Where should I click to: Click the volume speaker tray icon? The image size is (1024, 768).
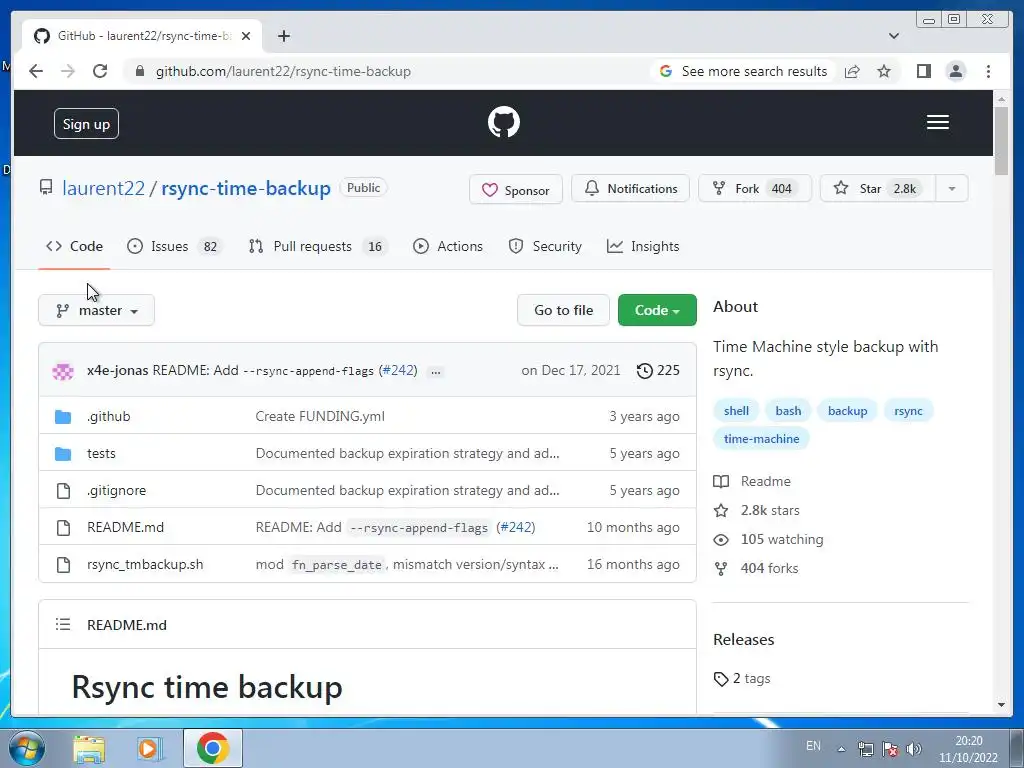tap(914, 748)
